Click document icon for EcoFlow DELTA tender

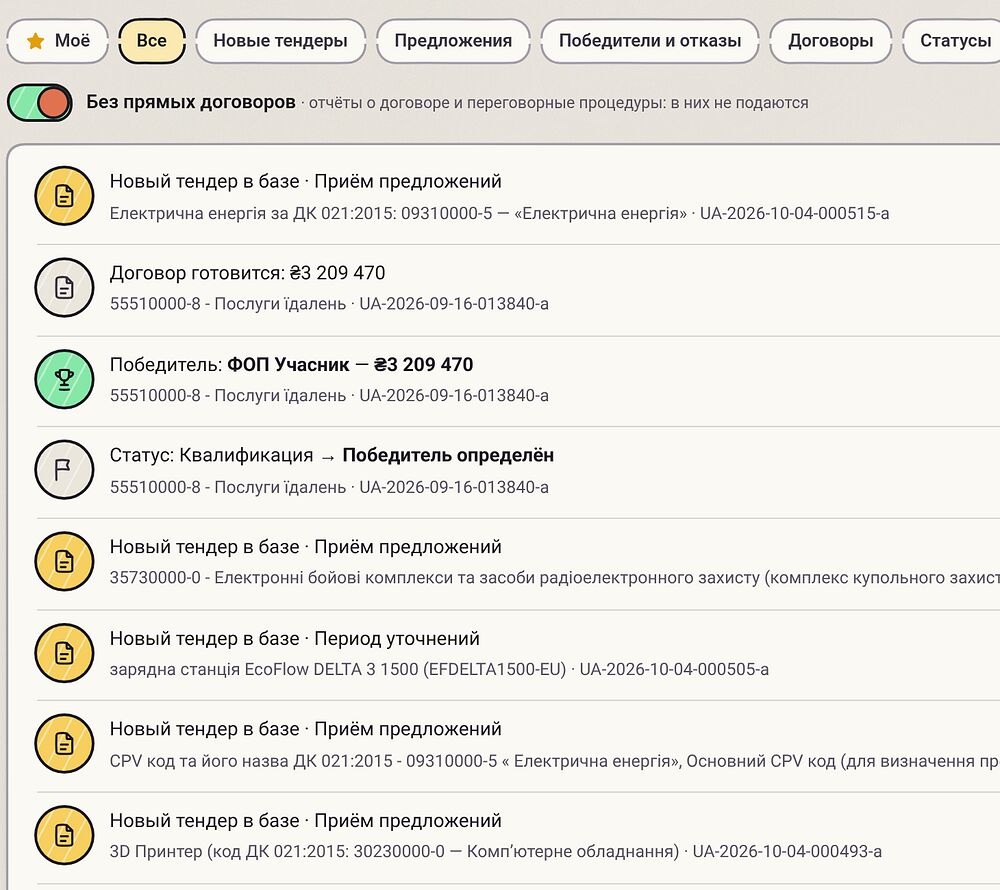coord(64,653)
